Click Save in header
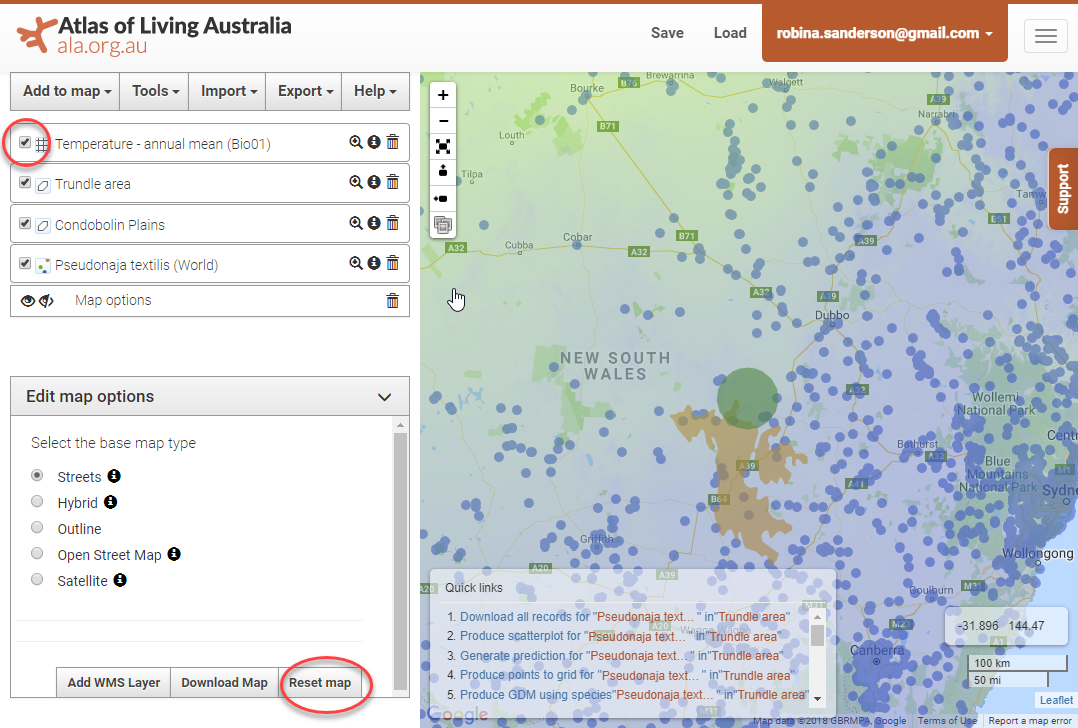This screenshot has width=1078, height=728. coord(667,33)
